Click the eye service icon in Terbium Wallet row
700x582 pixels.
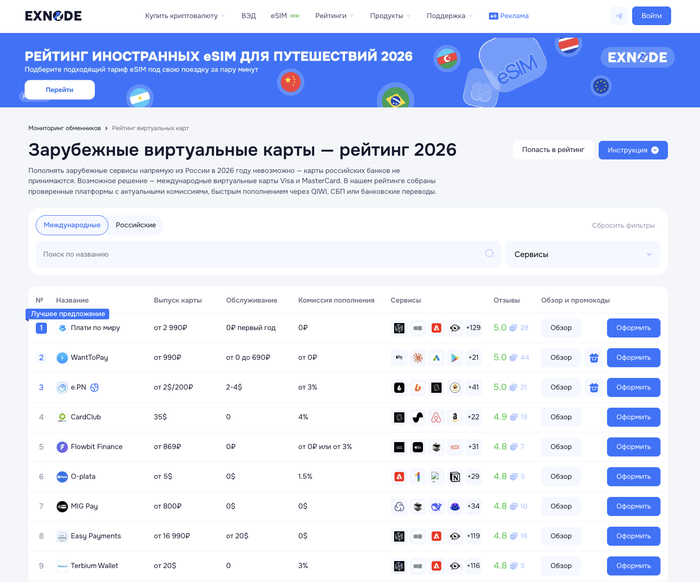(455, 566)
